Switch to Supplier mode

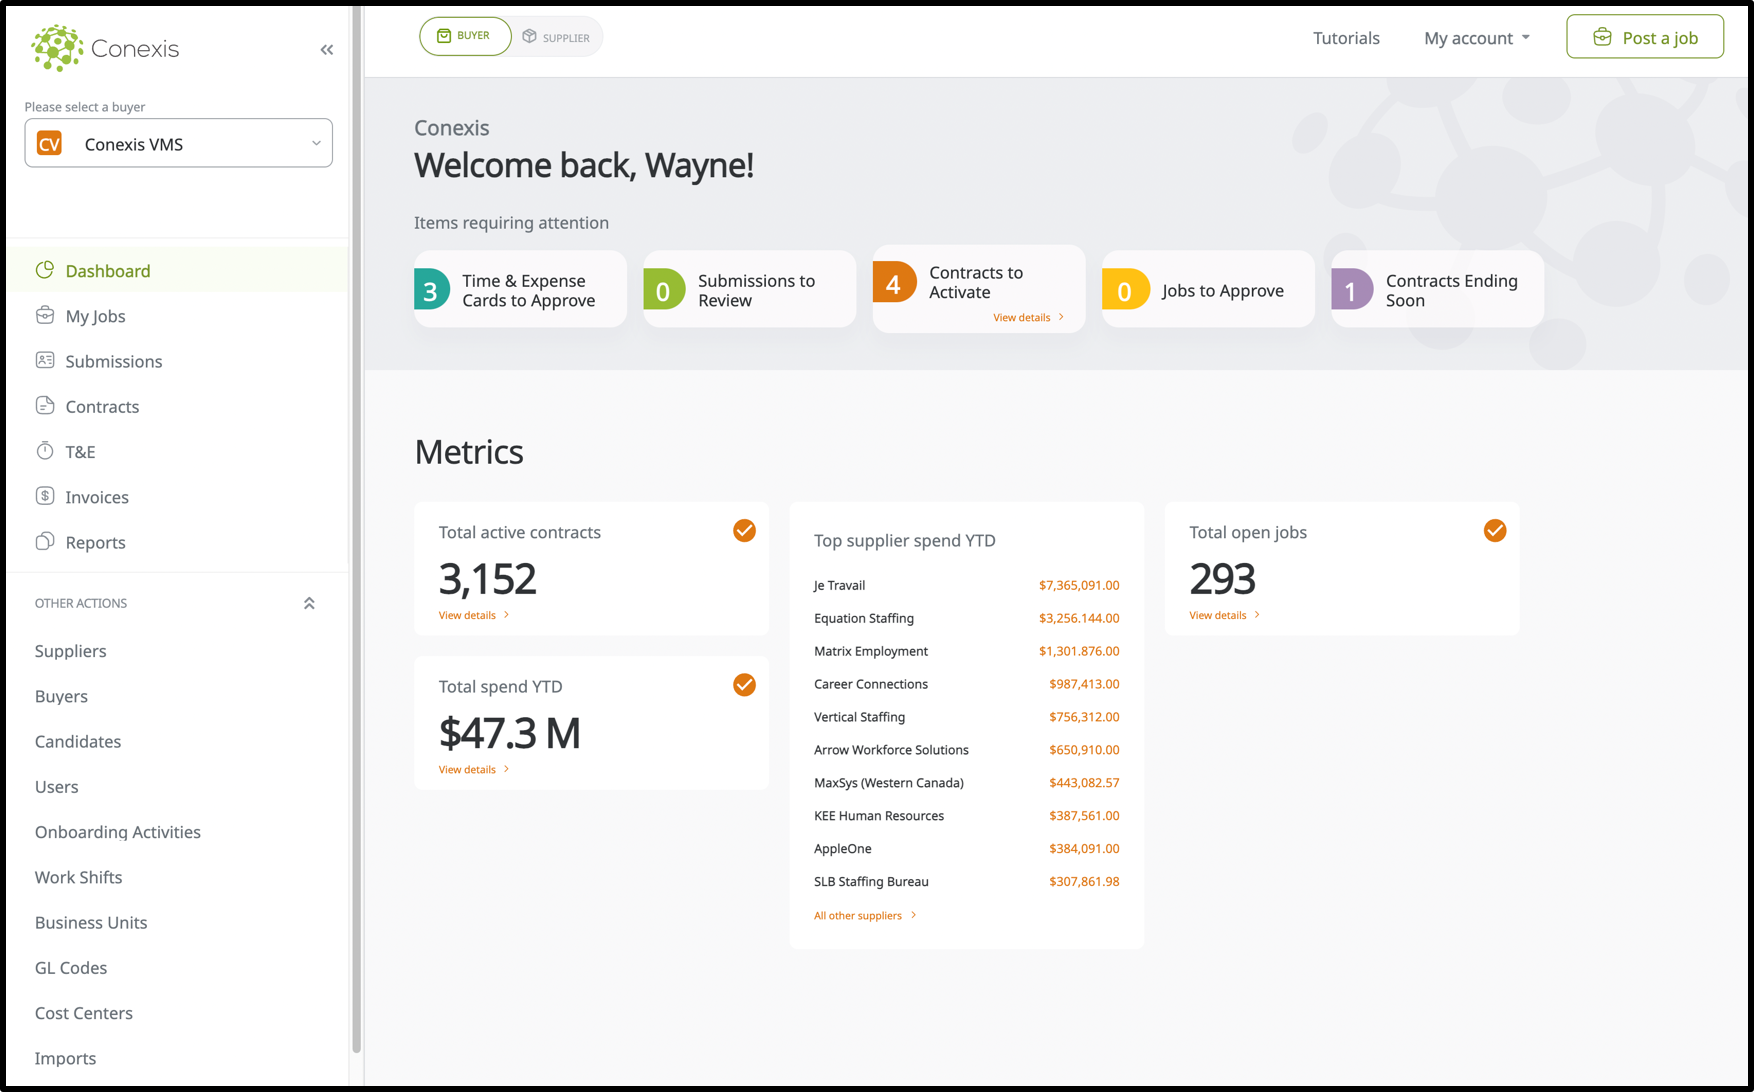[557, 37]
